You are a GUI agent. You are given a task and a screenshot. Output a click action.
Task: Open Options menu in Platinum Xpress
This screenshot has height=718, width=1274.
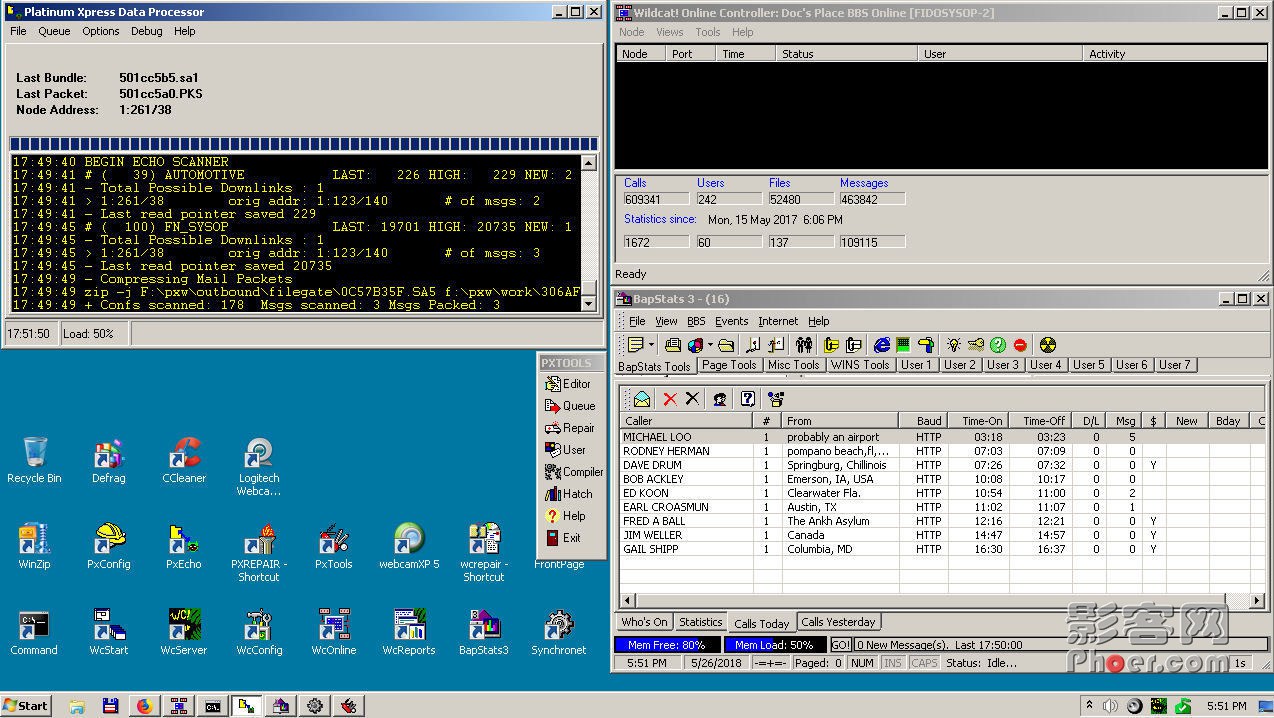(x=101, y=31)
